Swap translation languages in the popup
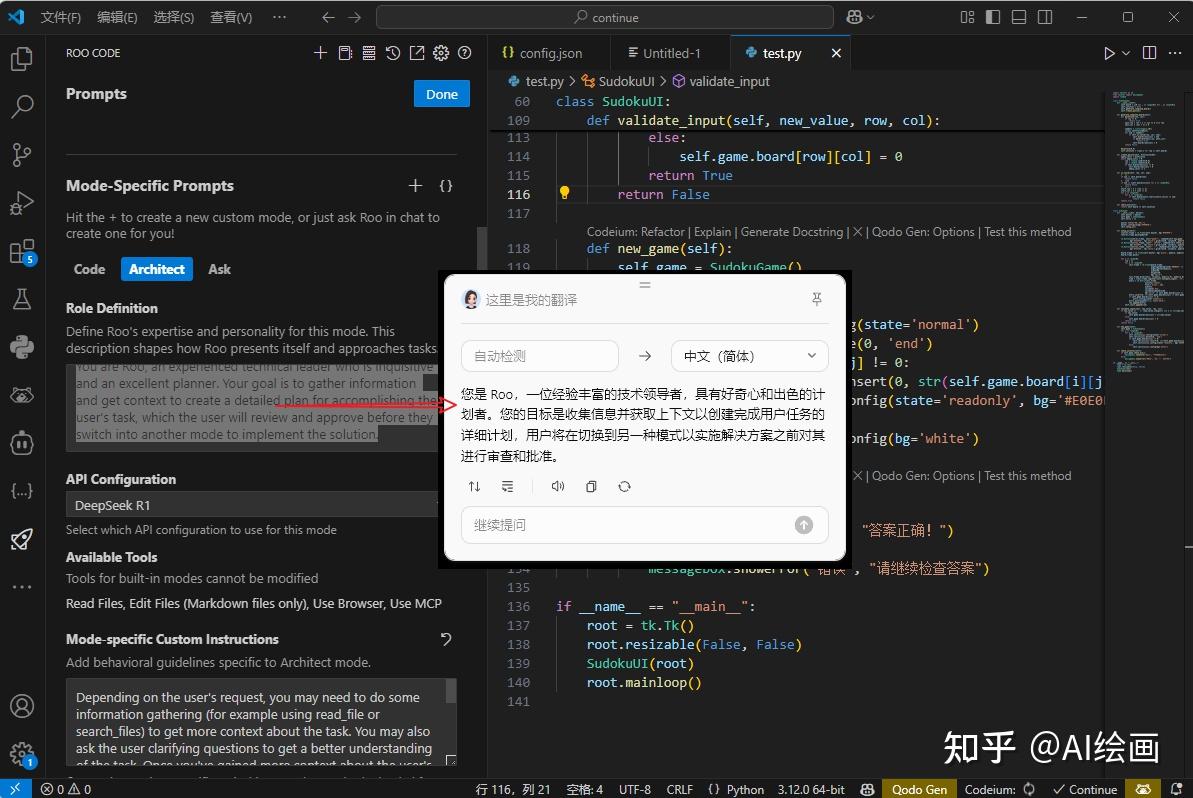This screenshot has height=798, width=1193. click(x=474, y=486)
